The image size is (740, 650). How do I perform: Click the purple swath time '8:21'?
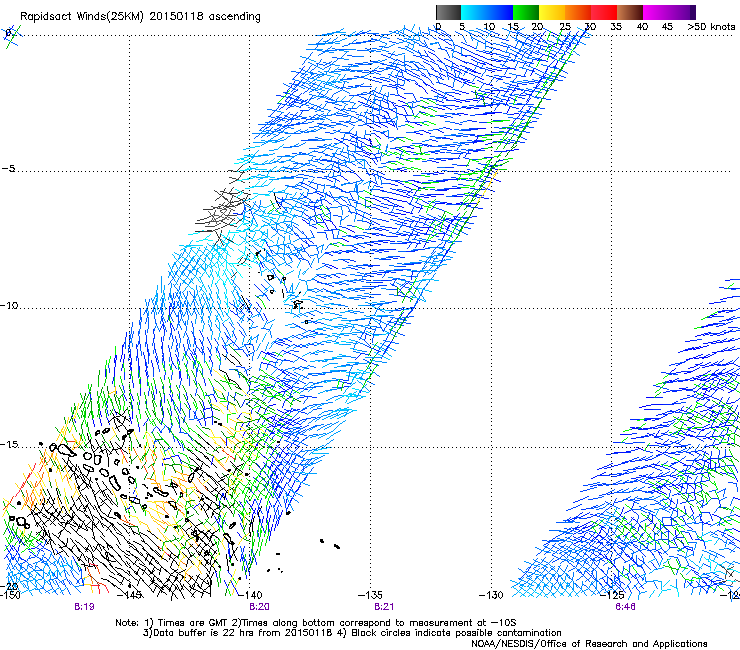[384, 607]
